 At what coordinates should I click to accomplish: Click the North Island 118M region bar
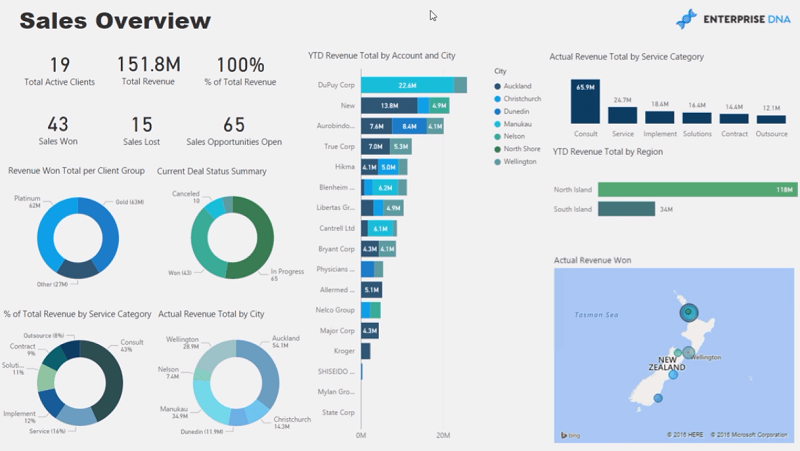[697, 189]
